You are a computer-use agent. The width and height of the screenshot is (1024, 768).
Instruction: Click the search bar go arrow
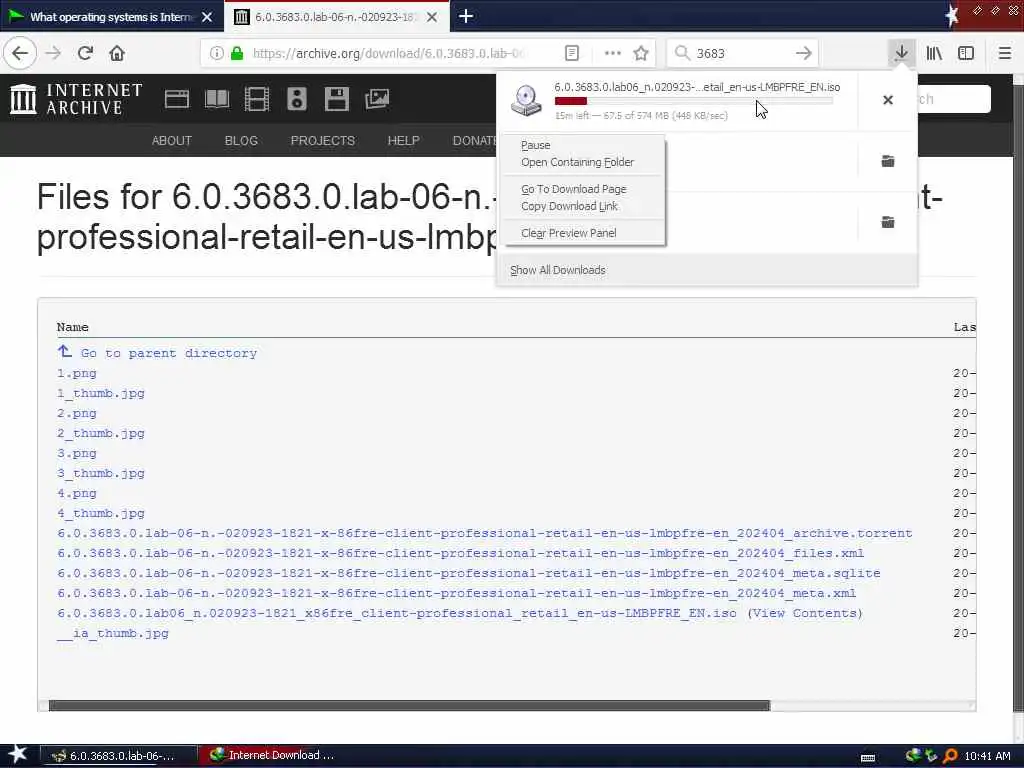click(x=803, y=53)
